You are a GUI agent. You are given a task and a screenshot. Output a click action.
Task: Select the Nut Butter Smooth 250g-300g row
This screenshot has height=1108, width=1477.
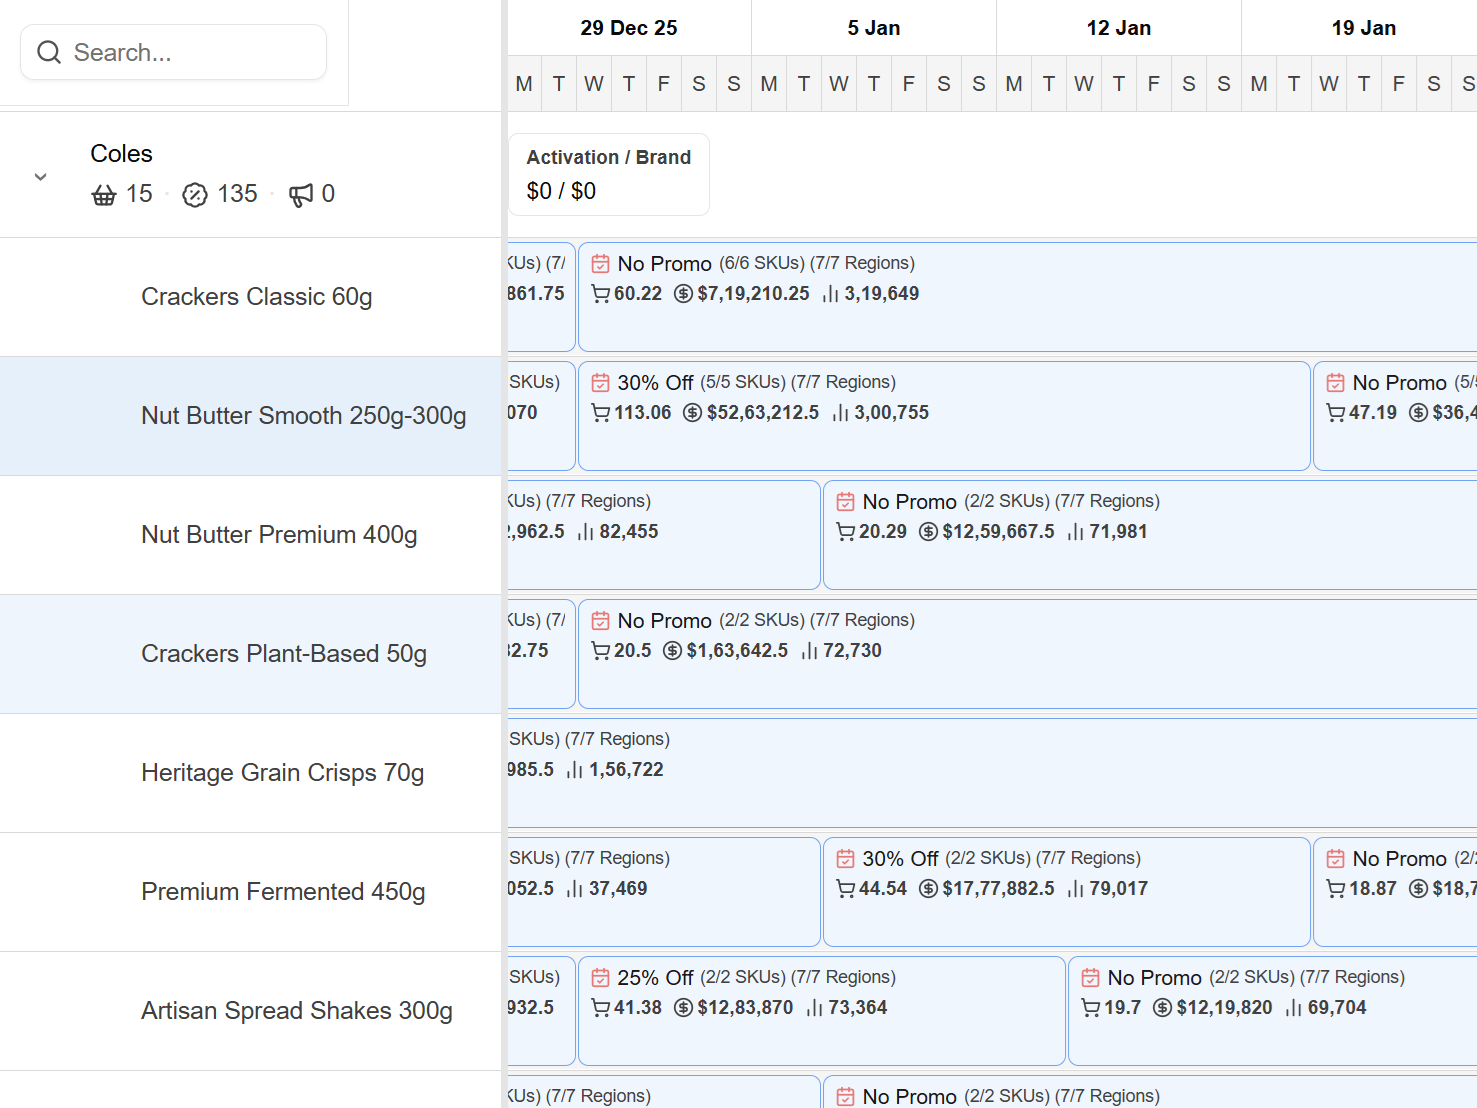tap(251, 416)
